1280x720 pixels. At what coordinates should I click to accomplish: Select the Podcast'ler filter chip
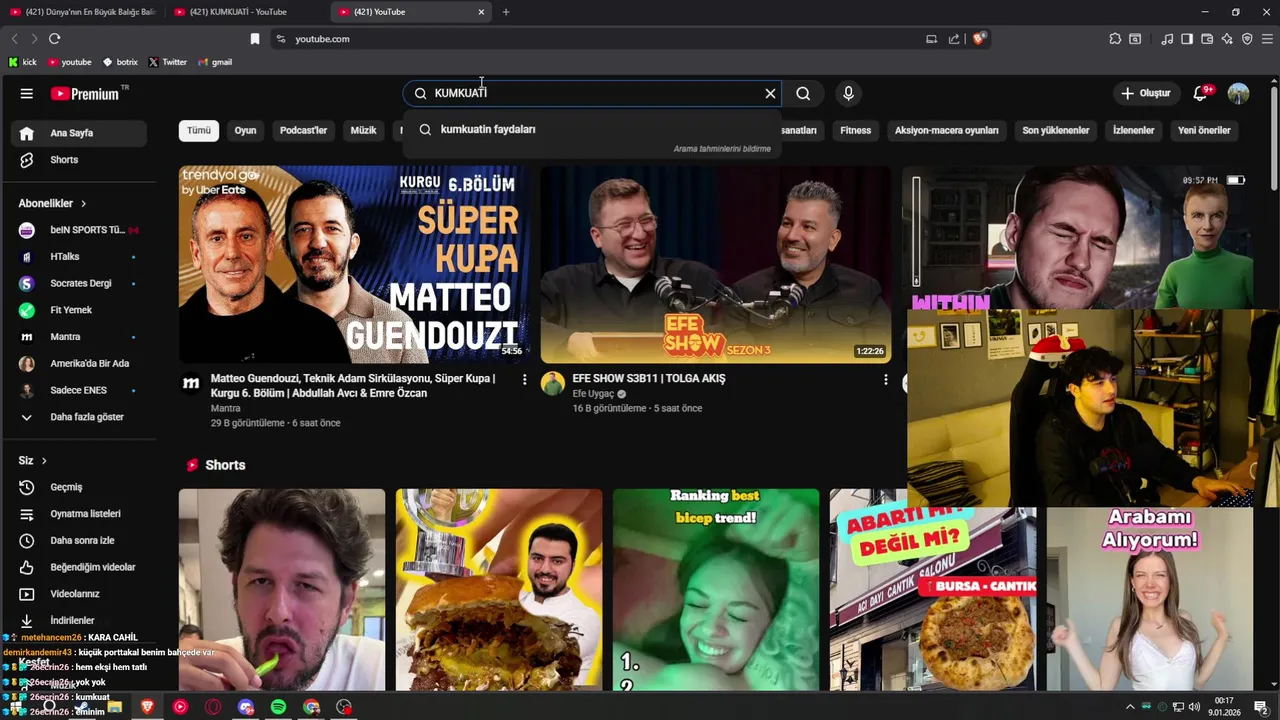click(303, 130)
